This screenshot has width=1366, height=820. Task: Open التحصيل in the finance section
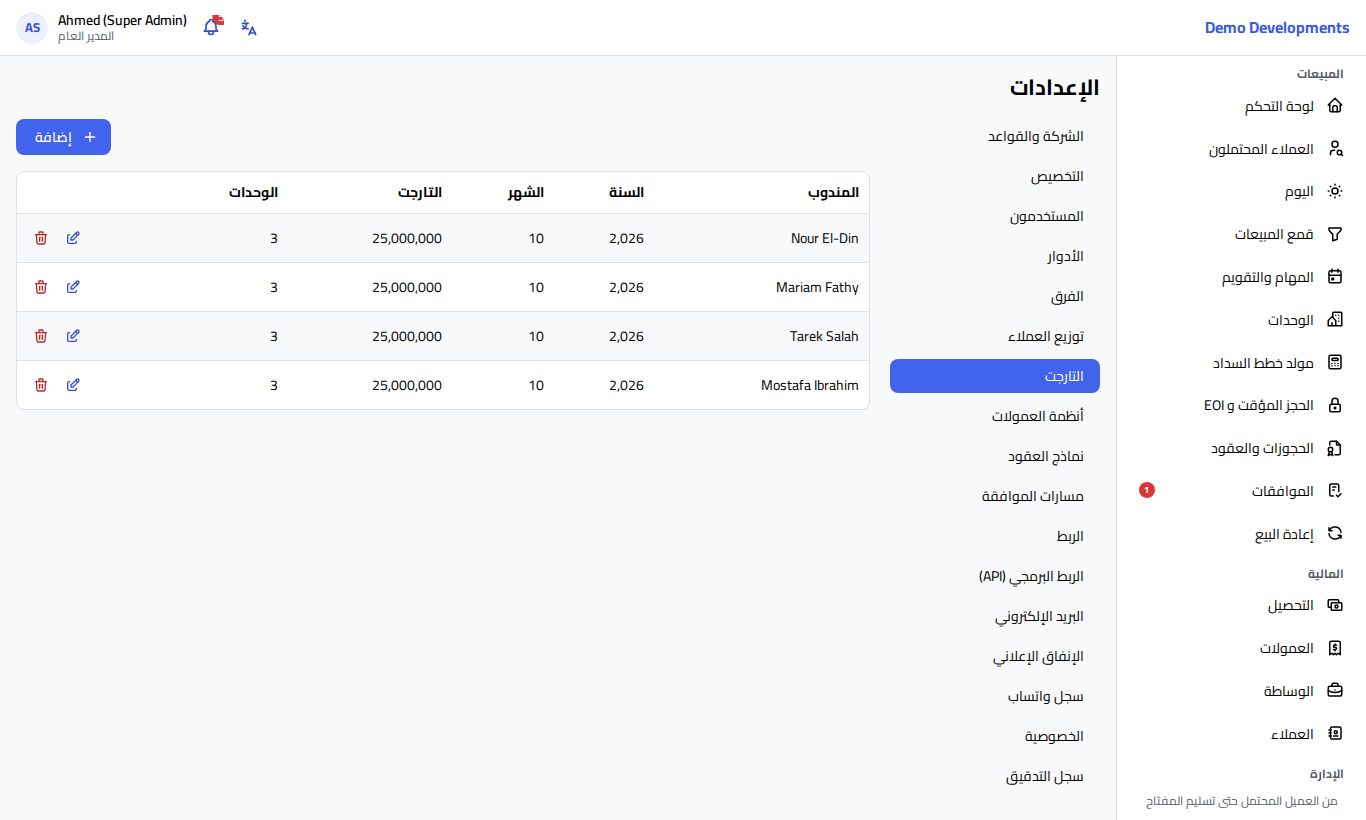(x=1241, y=605)
